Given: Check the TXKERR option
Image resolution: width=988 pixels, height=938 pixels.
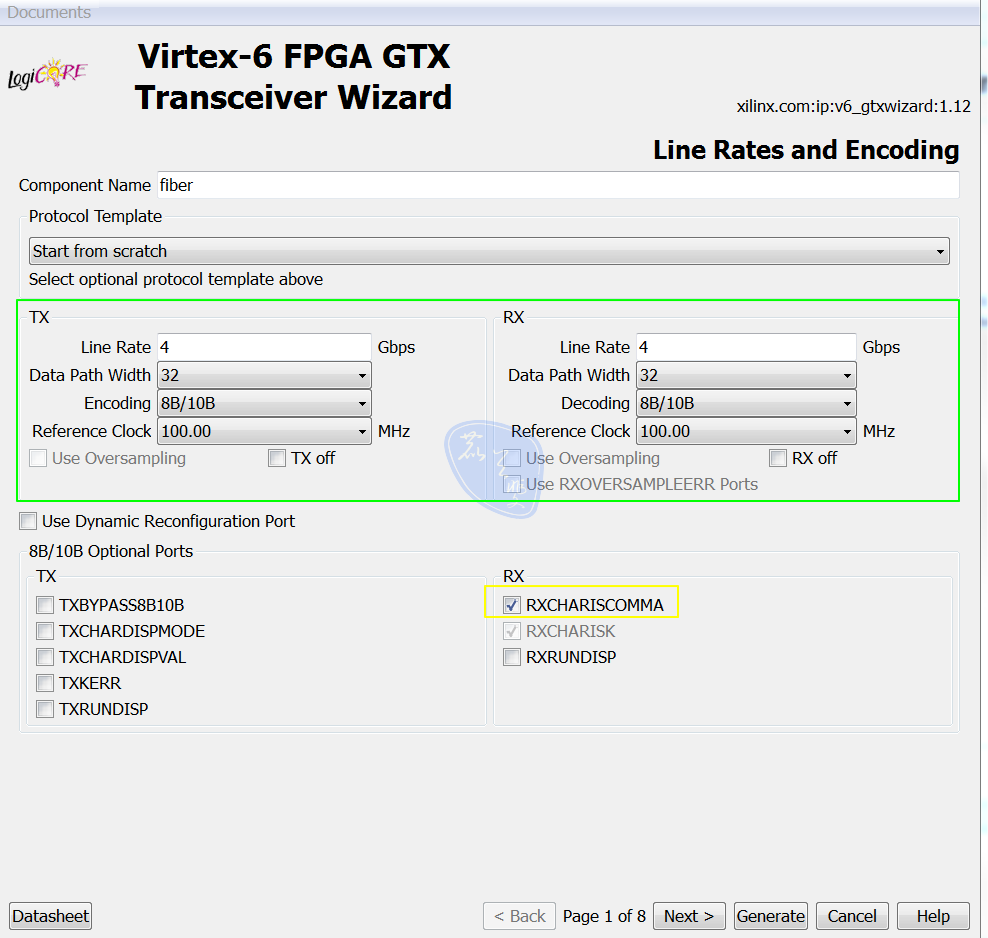Looking at the screenshot, I should point(45,683).
